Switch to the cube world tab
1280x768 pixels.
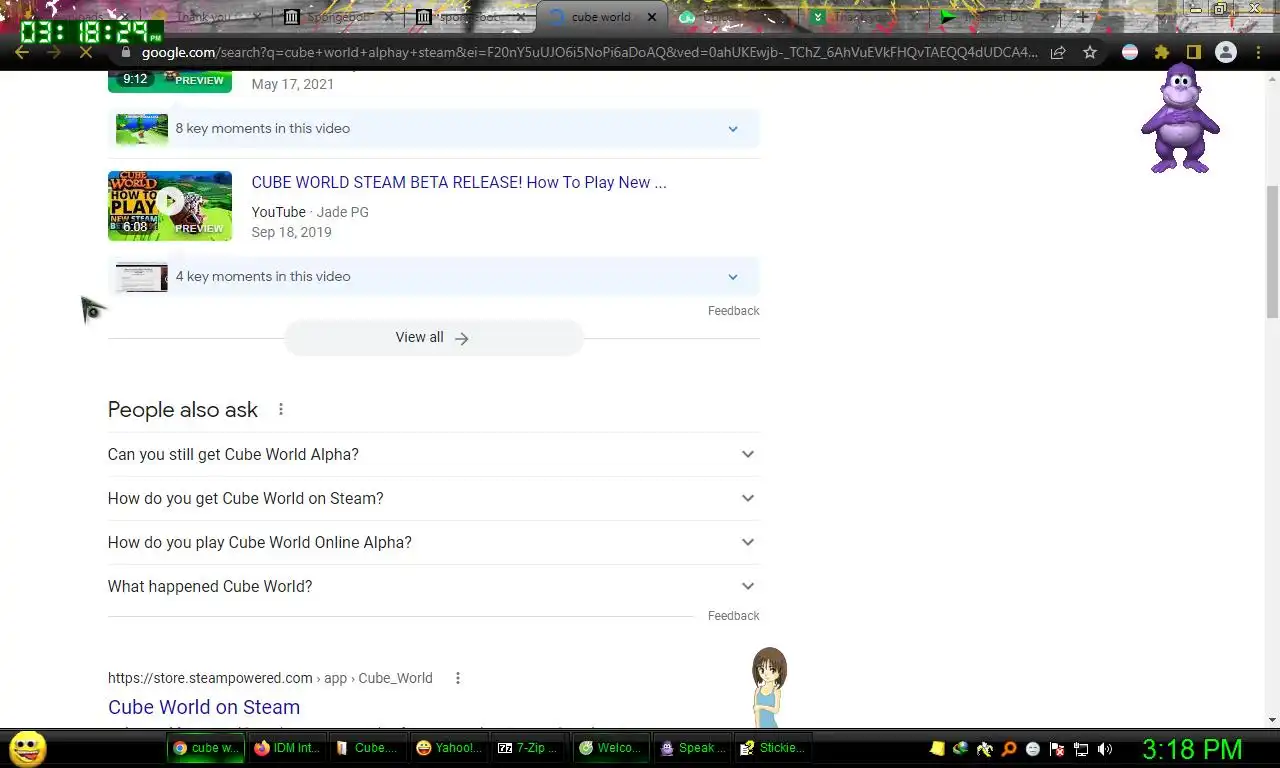click(601, 17)
